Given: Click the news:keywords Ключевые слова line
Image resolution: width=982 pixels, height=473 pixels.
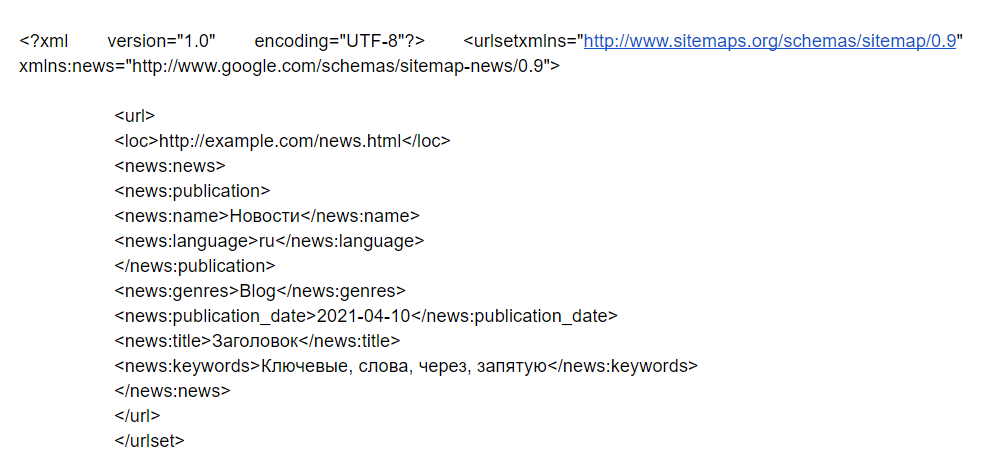Looking at the screenshot, I should [406, 366].
